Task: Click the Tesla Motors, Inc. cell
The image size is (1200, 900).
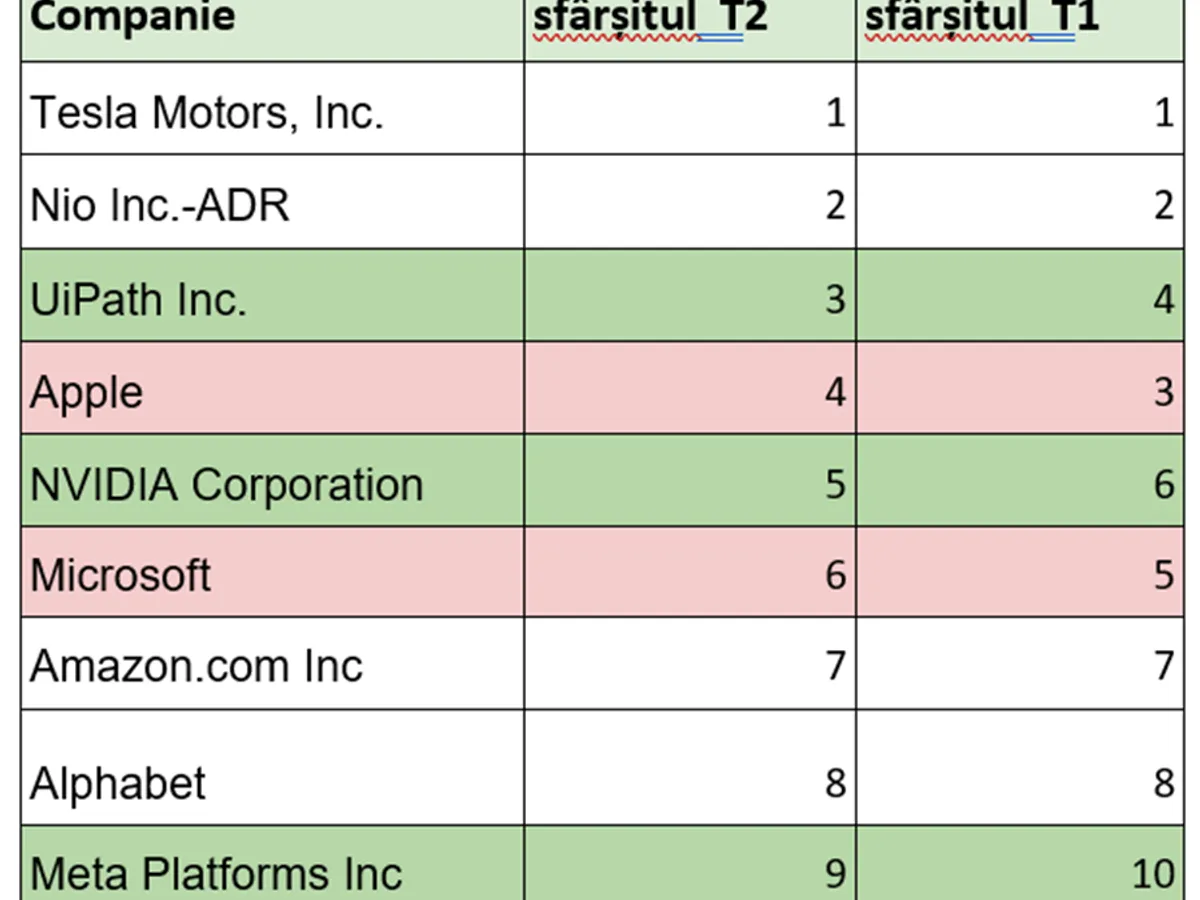Action: tap(272, 109)
